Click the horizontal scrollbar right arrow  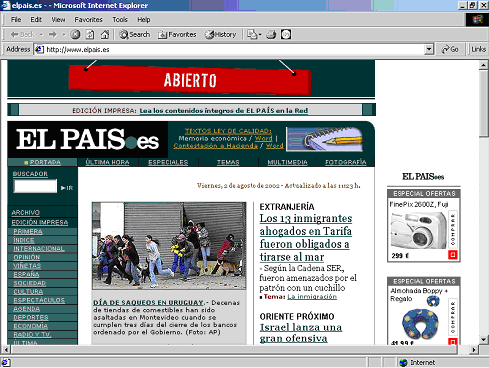point(474,350)
